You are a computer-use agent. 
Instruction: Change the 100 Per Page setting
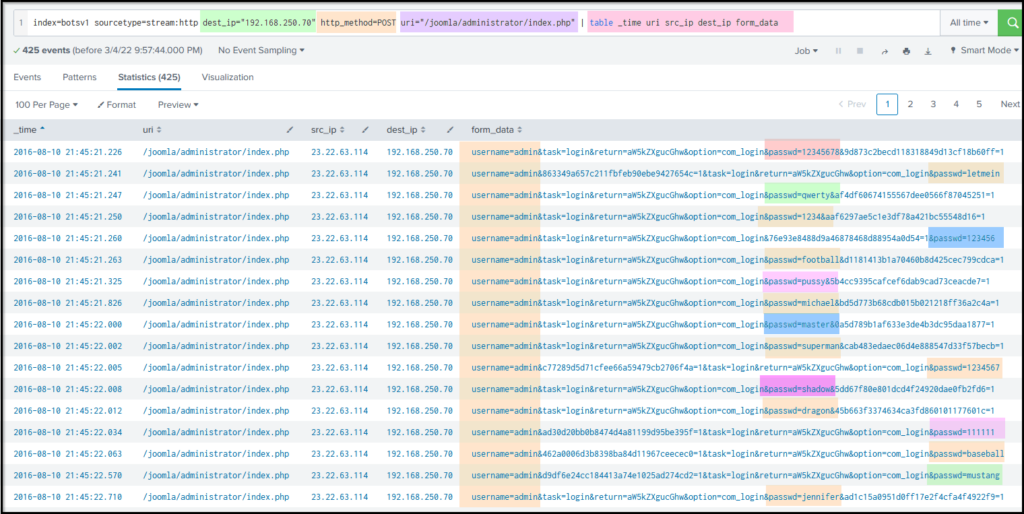[x=46, y=104]
